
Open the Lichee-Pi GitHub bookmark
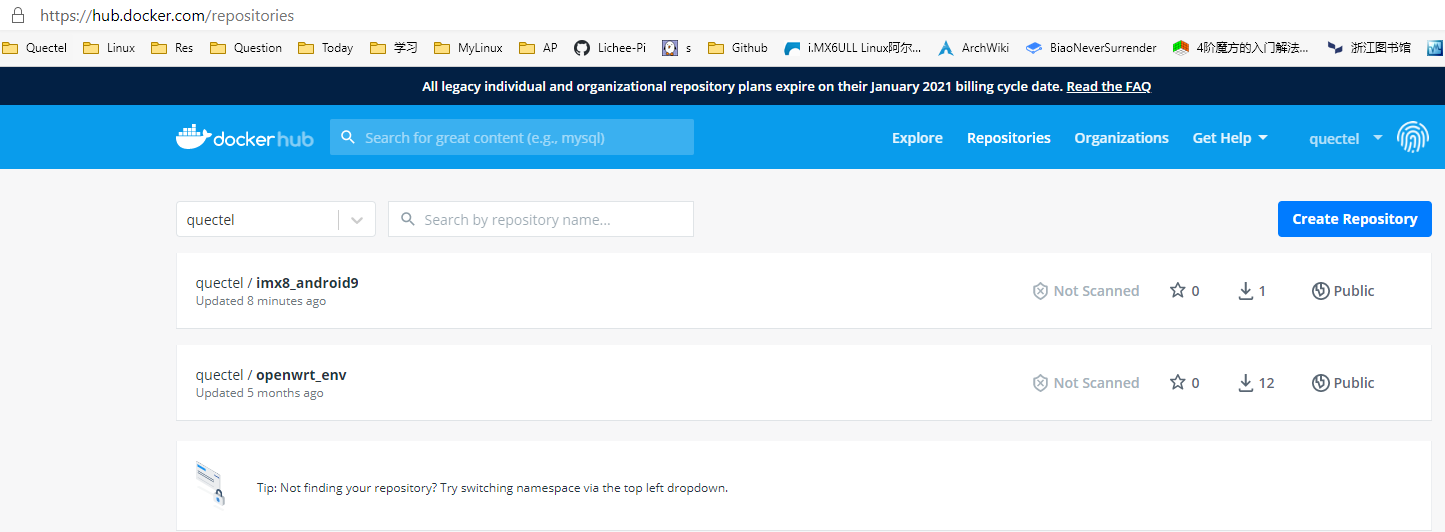point(610,47)
